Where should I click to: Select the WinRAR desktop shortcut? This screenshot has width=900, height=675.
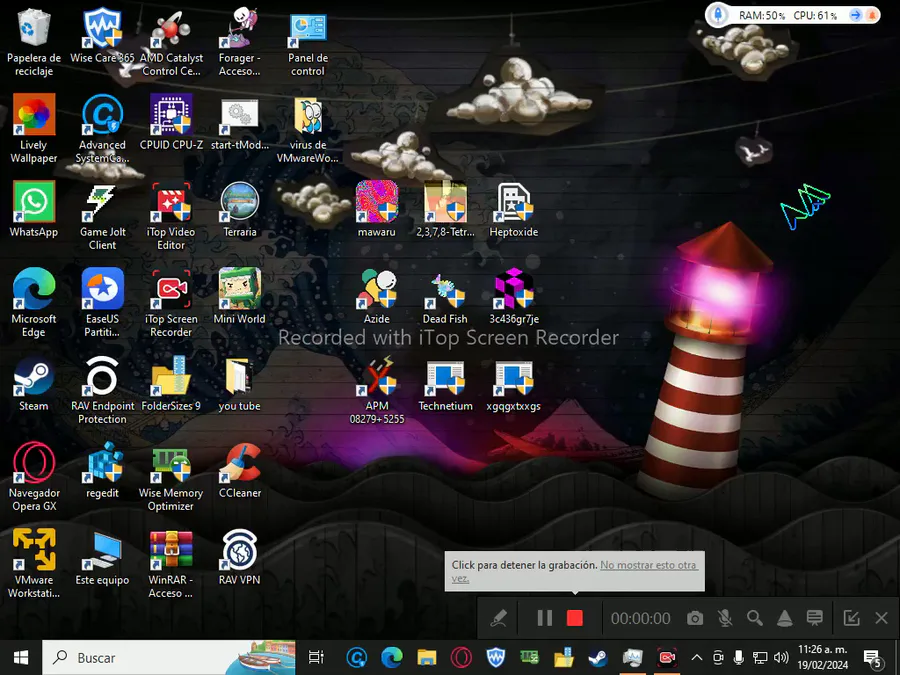coord(171,564)
